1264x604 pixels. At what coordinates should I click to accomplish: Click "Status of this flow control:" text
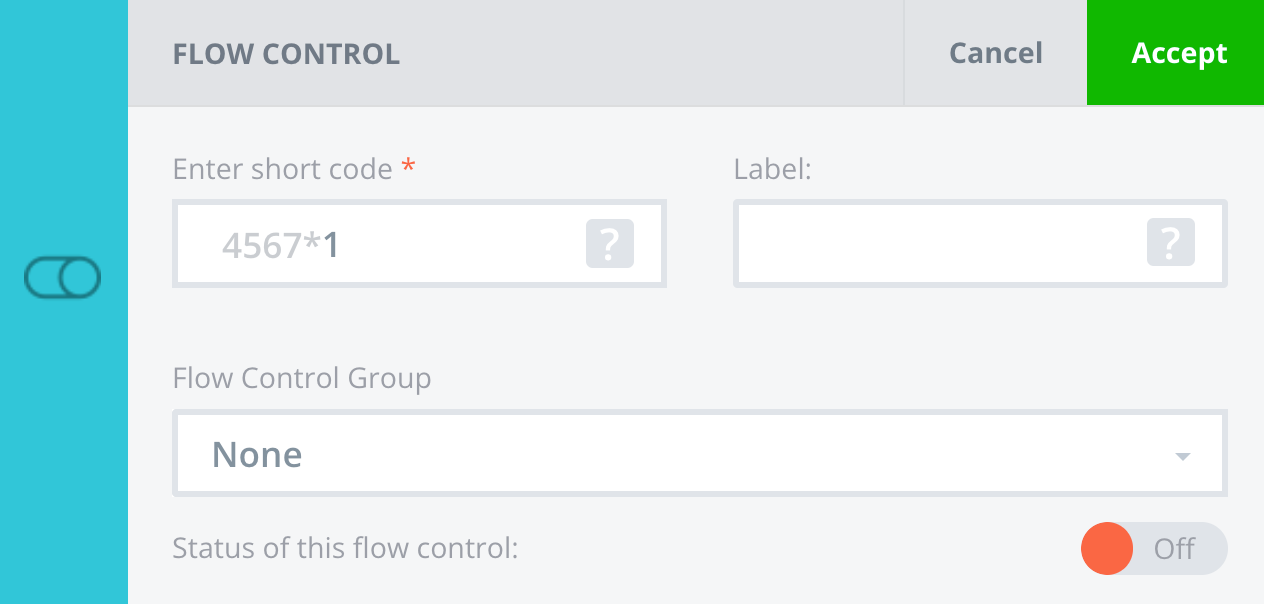pyautogui.click(x=345, y=549)
